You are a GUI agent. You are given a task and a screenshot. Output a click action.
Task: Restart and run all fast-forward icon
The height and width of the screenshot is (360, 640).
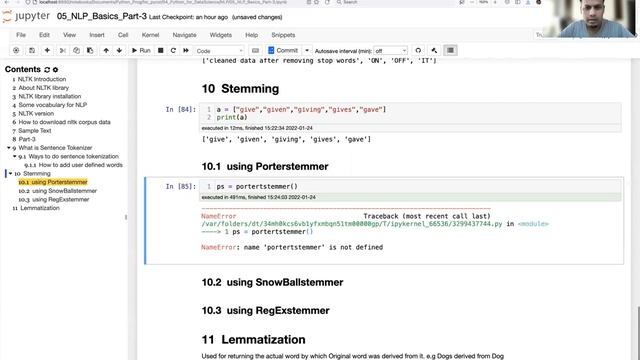186,50
